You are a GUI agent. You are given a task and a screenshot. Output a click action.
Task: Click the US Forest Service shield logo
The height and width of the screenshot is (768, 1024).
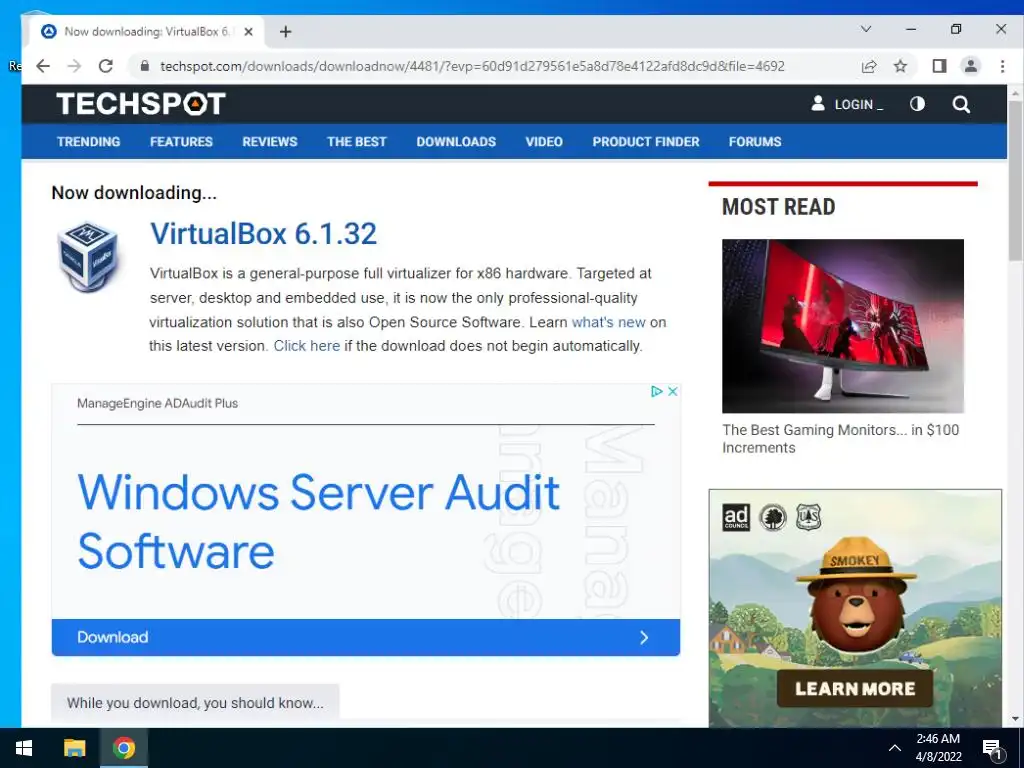coord(808,517)
